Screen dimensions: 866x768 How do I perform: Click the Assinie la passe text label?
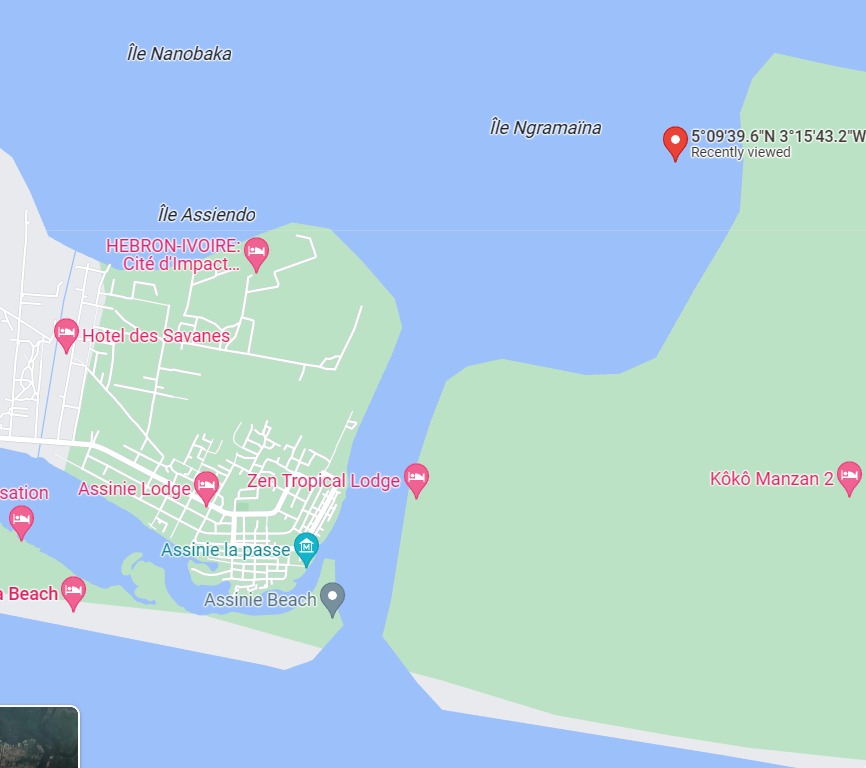(225, 550)
